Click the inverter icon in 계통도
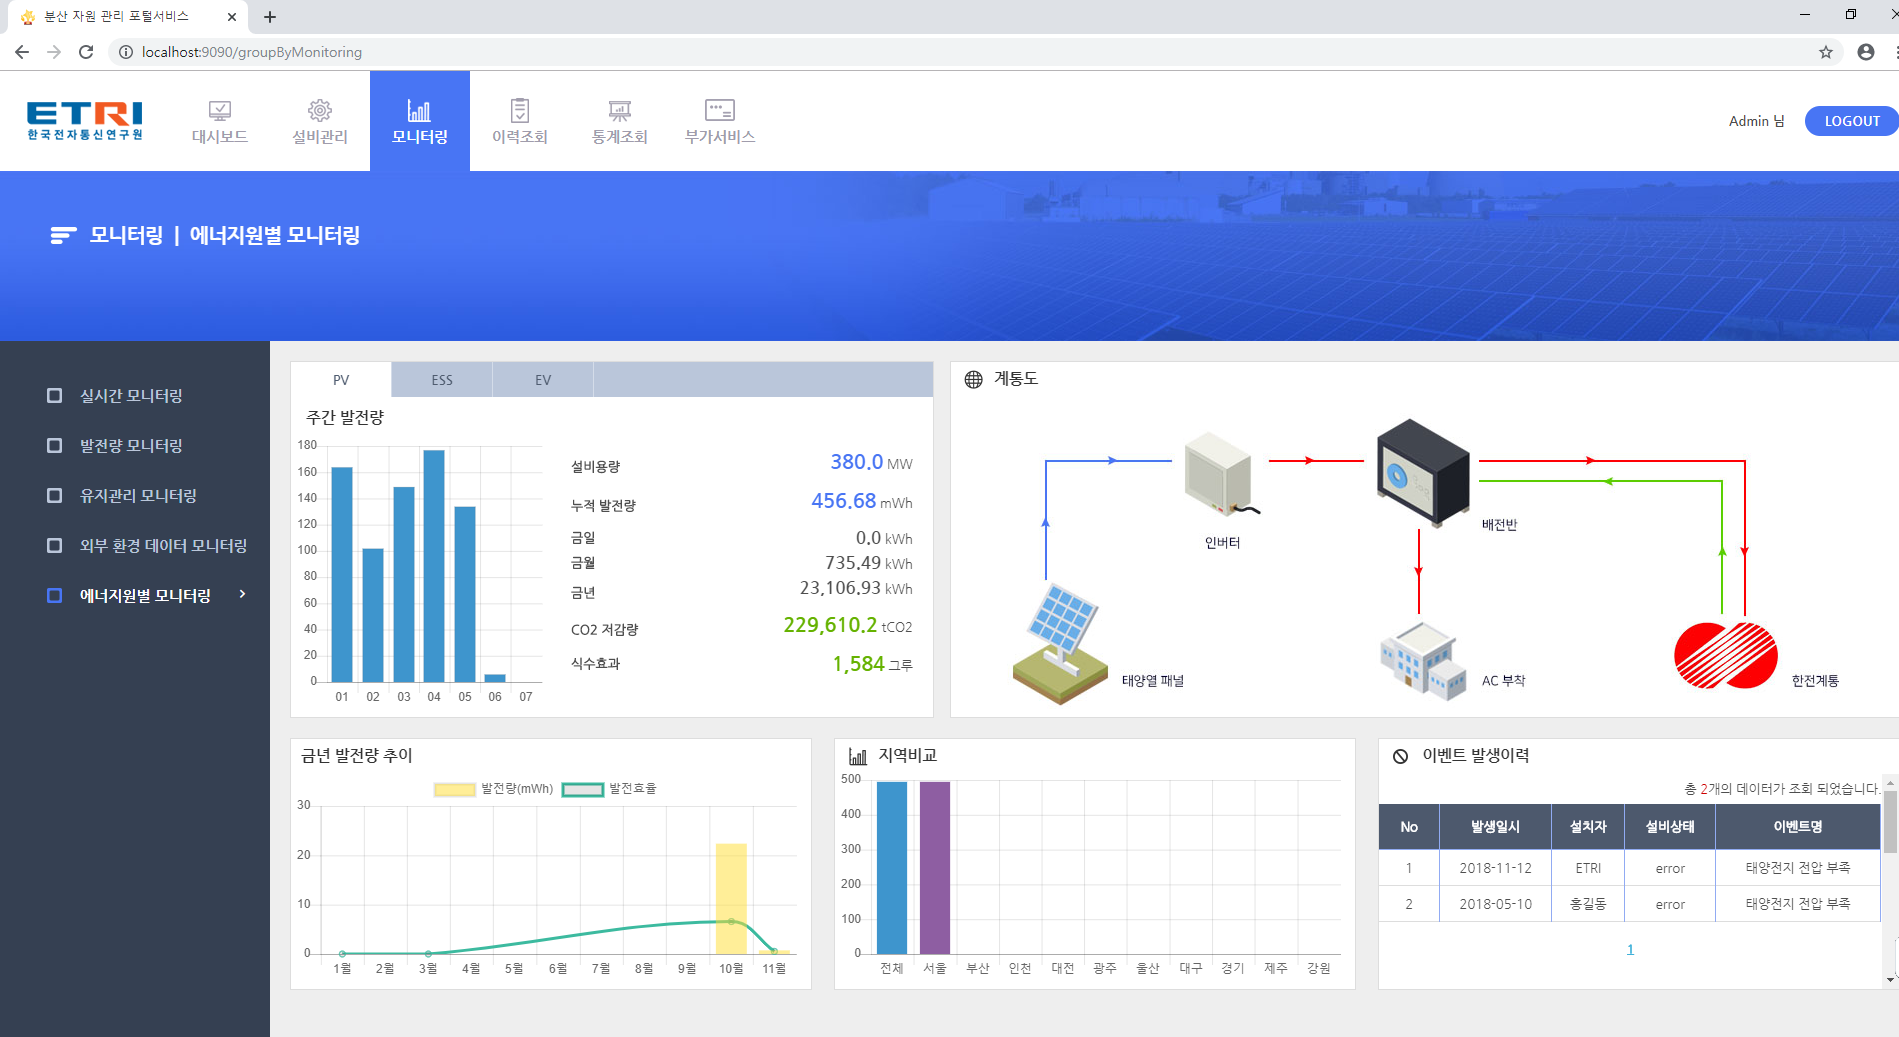Viewport: 1899px width, 1037px height. tap(1219, 475)
